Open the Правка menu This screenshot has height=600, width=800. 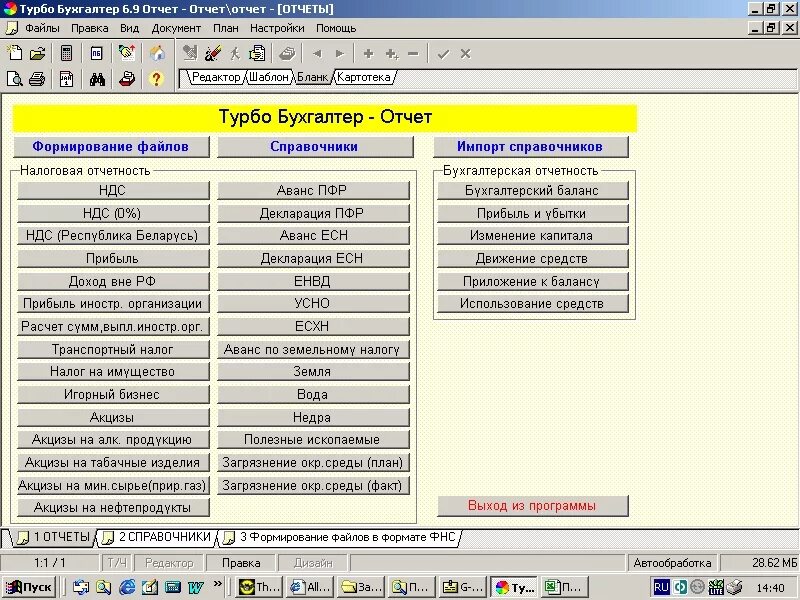[89, 28]
